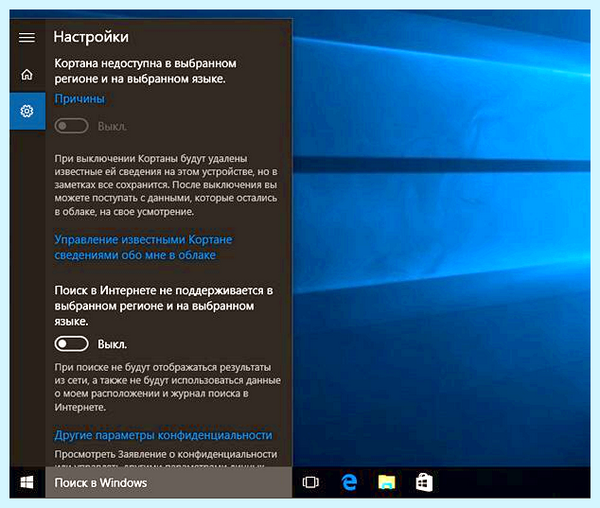Screen dimensions: 600x508
Task: Toggle the disabled Cortana switch under Причины
Action: (x=72, y=126)
